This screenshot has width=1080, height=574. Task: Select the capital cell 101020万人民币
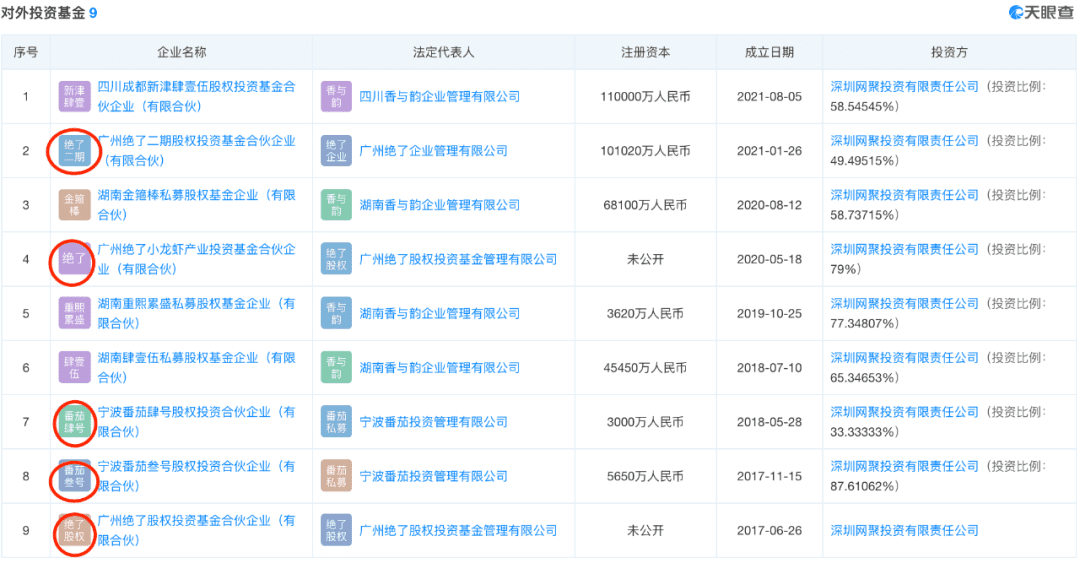point(645,151)
